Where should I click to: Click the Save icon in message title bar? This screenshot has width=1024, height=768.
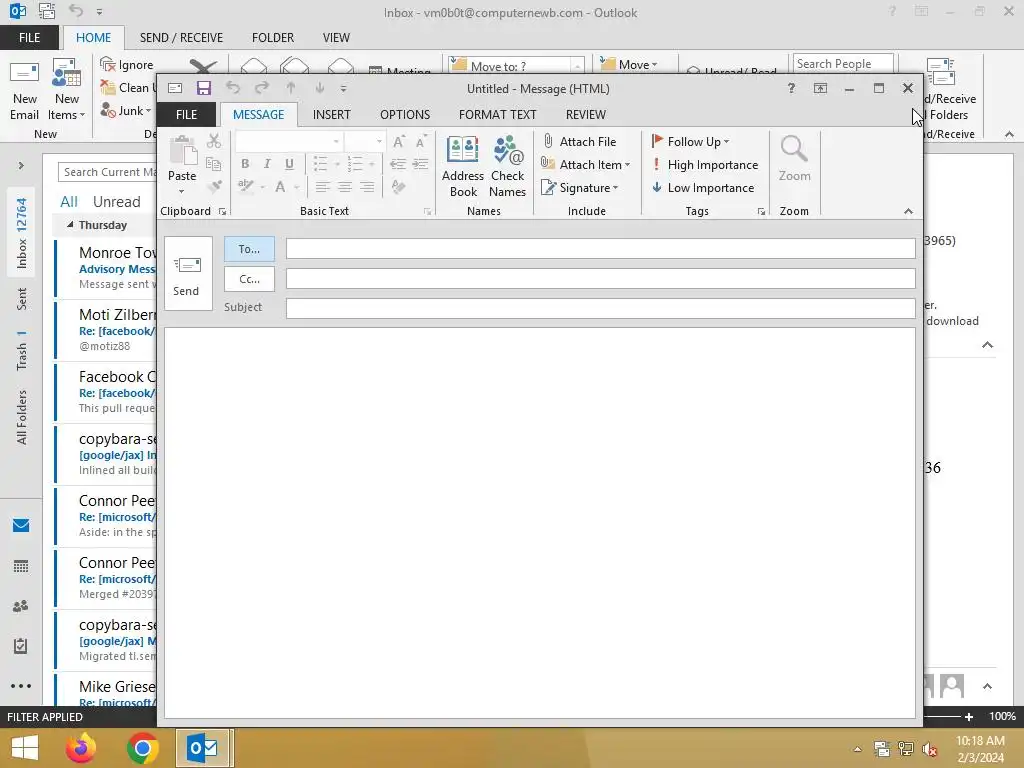point(204,88)
